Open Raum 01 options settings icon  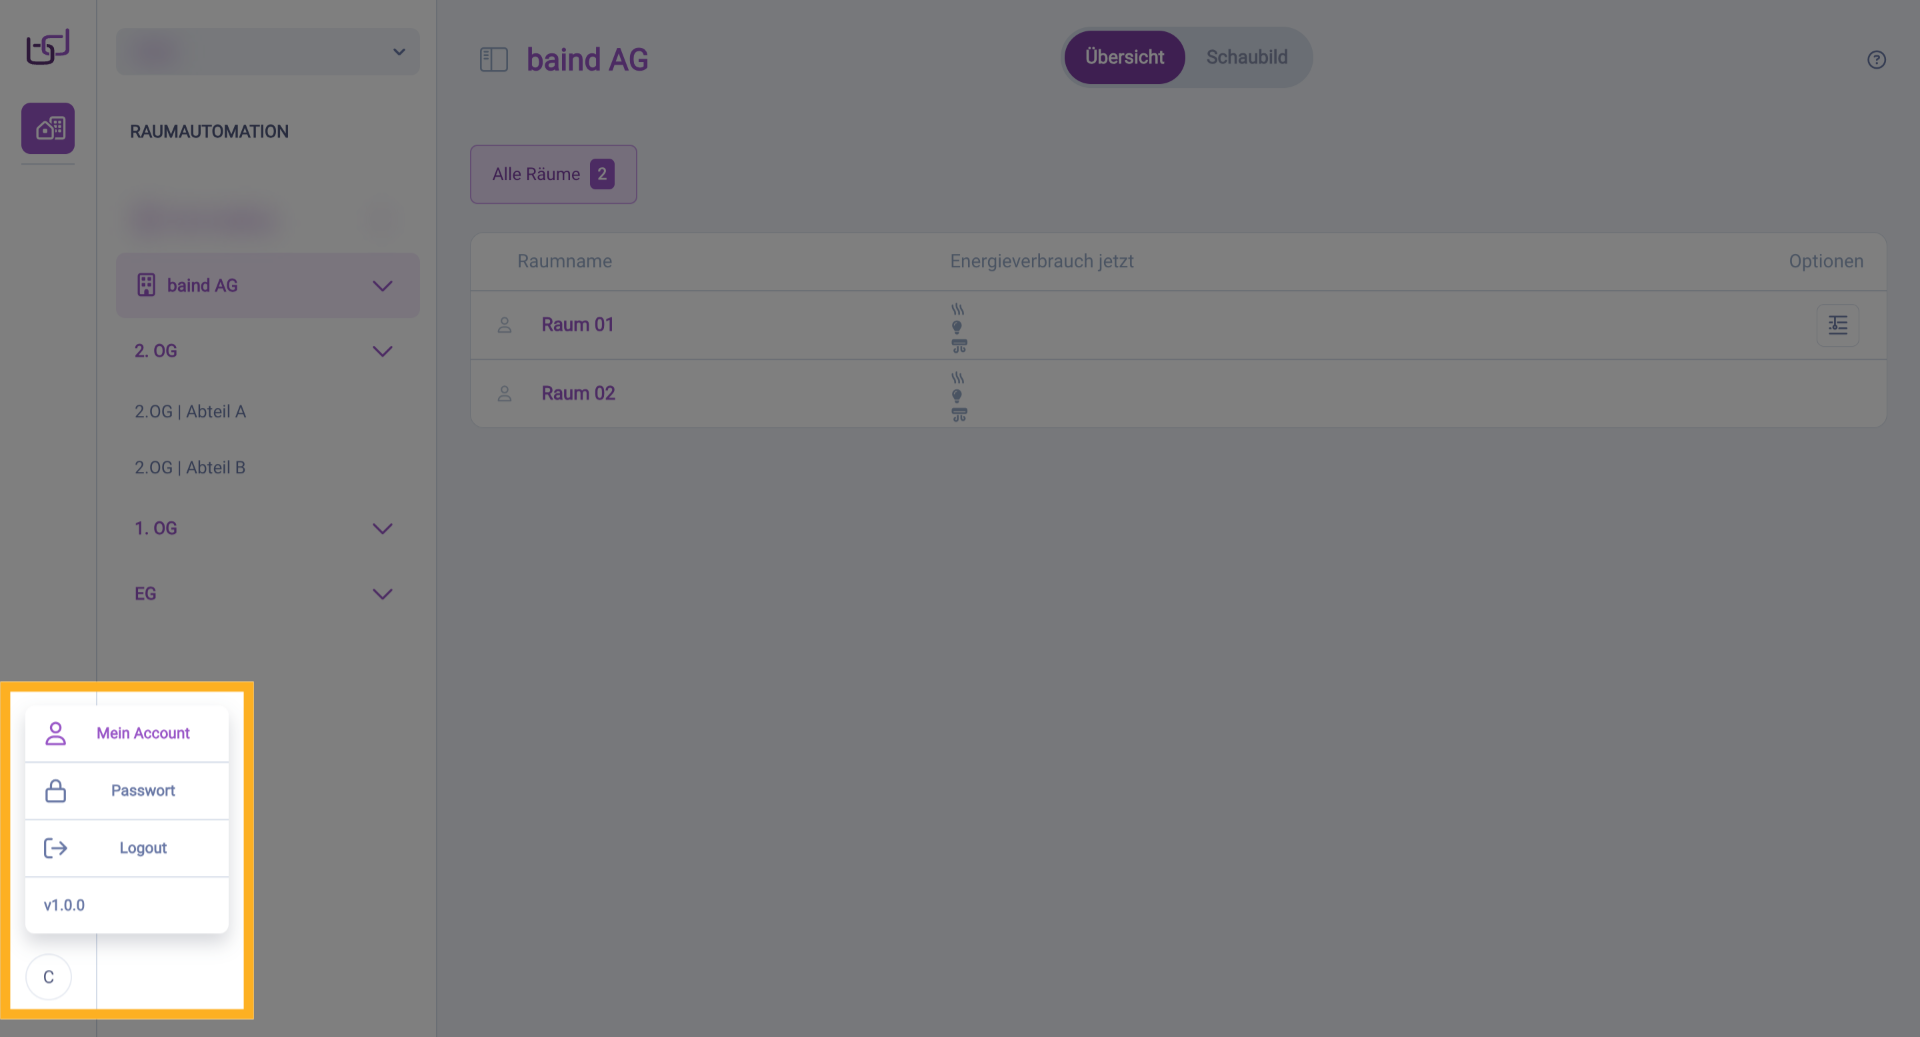coord(1837,325)
